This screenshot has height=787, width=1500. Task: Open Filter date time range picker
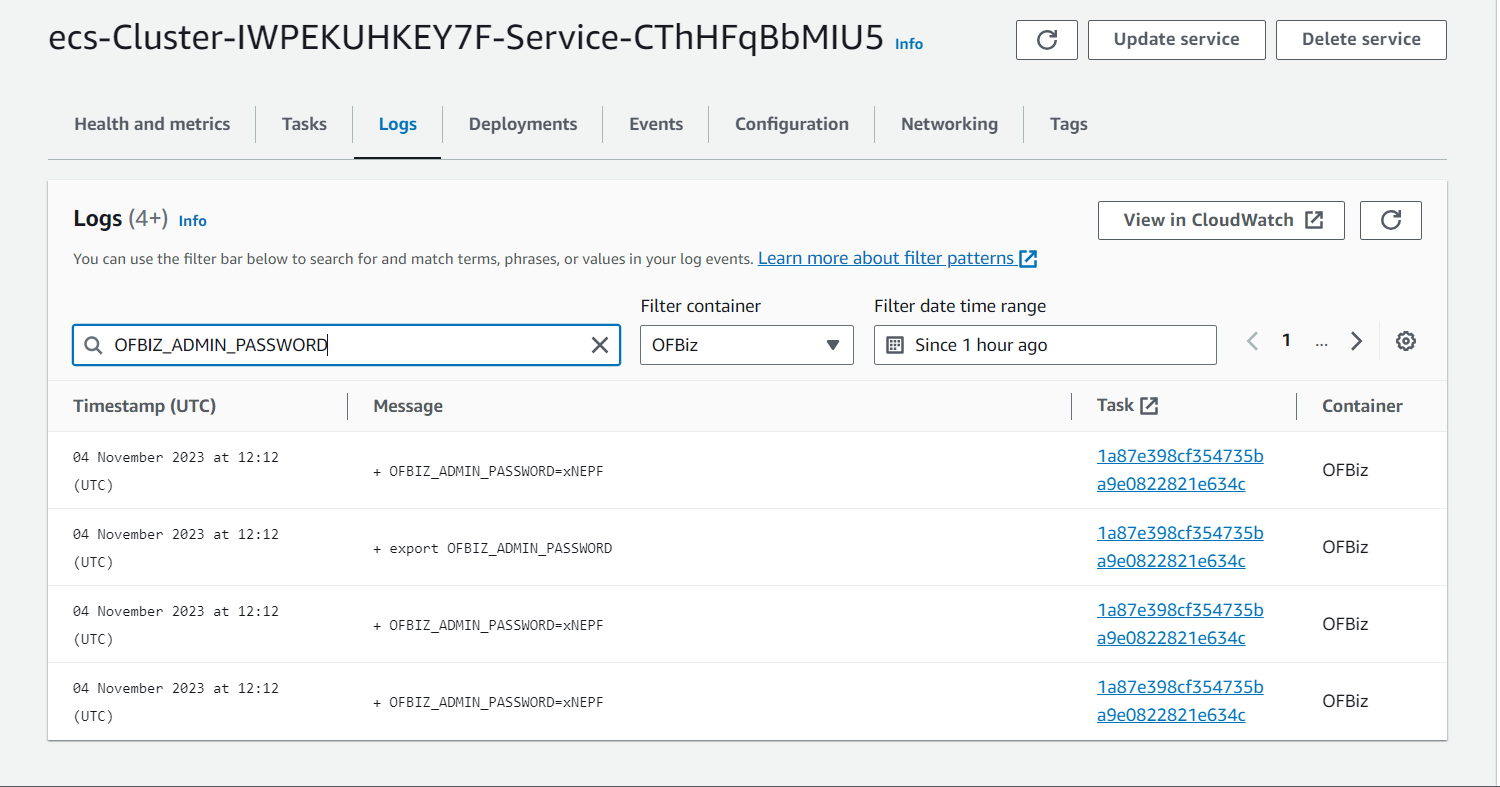[x=1045, y=345]
